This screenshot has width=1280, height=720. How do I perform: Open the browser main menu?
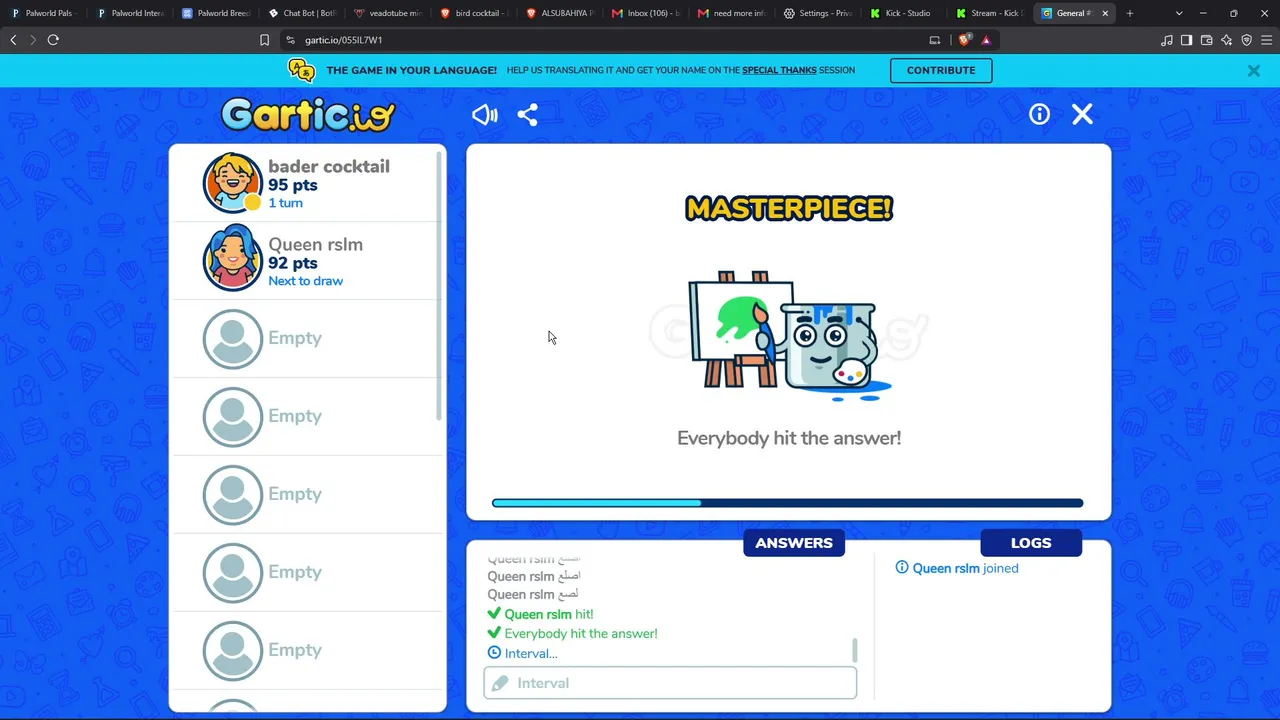(x=1266, y=40)
